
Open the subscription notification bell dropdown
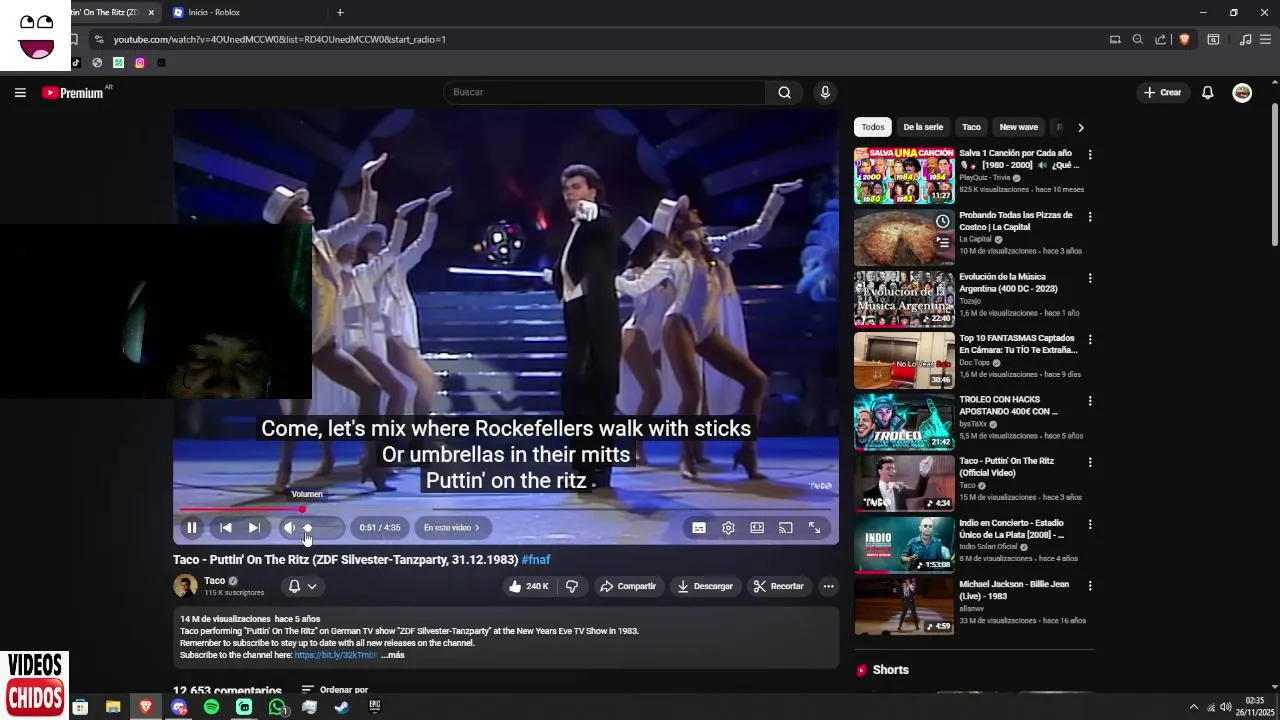click(302, 586)
